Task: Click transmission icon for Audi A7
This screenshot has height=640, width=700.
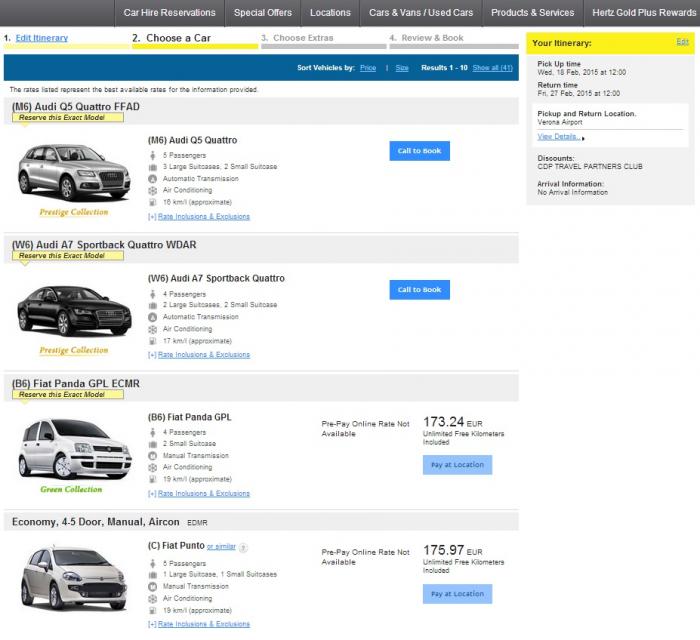Action: coord(153,317)
